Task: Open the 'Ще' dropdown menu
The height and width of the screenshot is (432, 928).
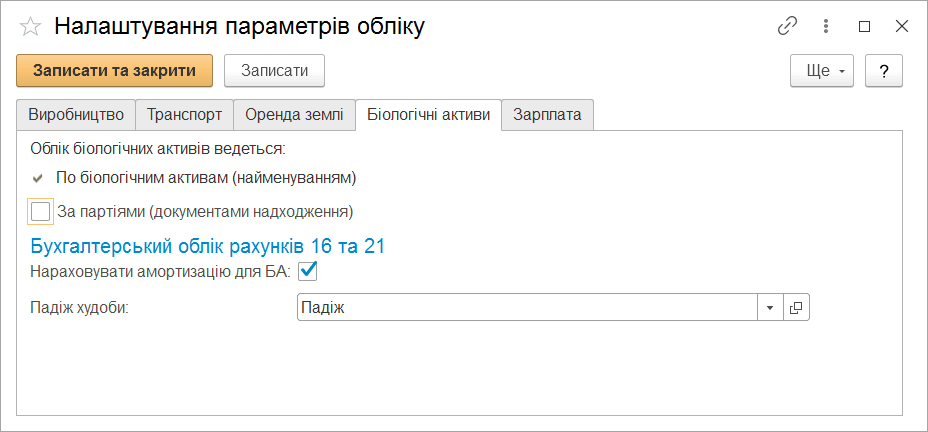Action: 821,71
